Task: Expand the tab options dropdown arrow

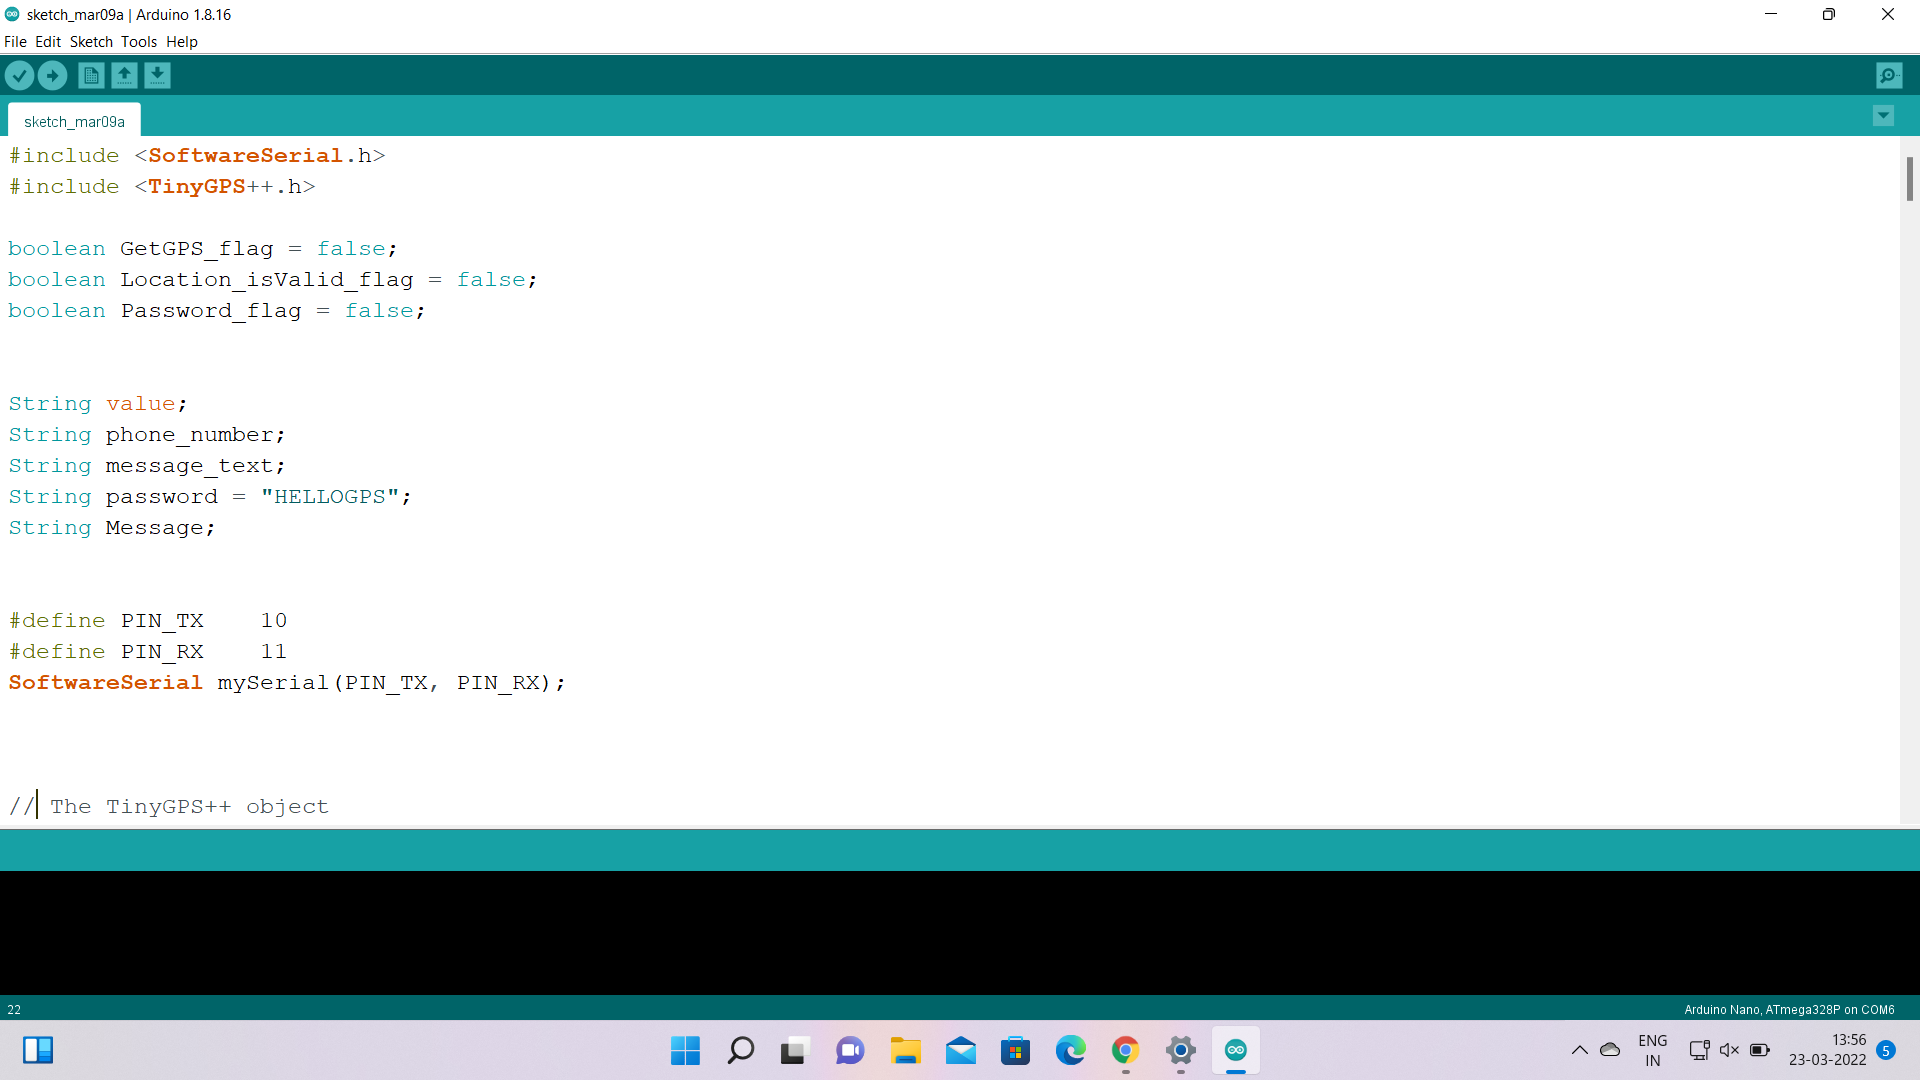Action: point(1883,116)
